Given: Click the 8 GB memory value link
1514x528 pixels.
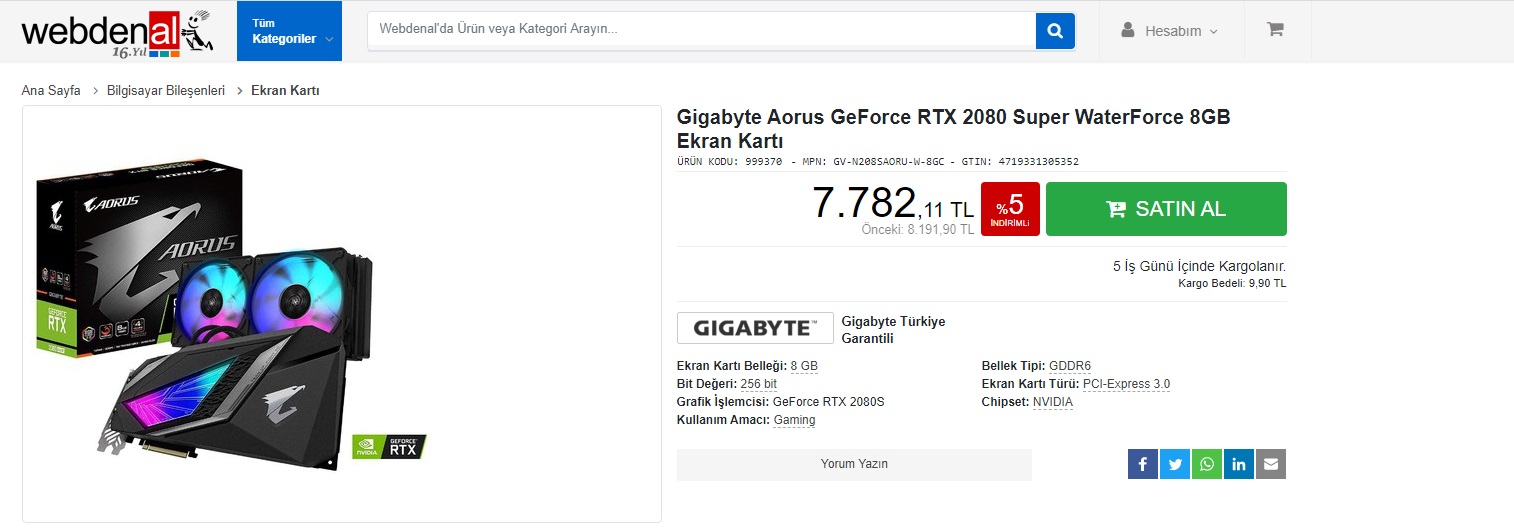Looking at the screenshot, I should coord(804,366).
